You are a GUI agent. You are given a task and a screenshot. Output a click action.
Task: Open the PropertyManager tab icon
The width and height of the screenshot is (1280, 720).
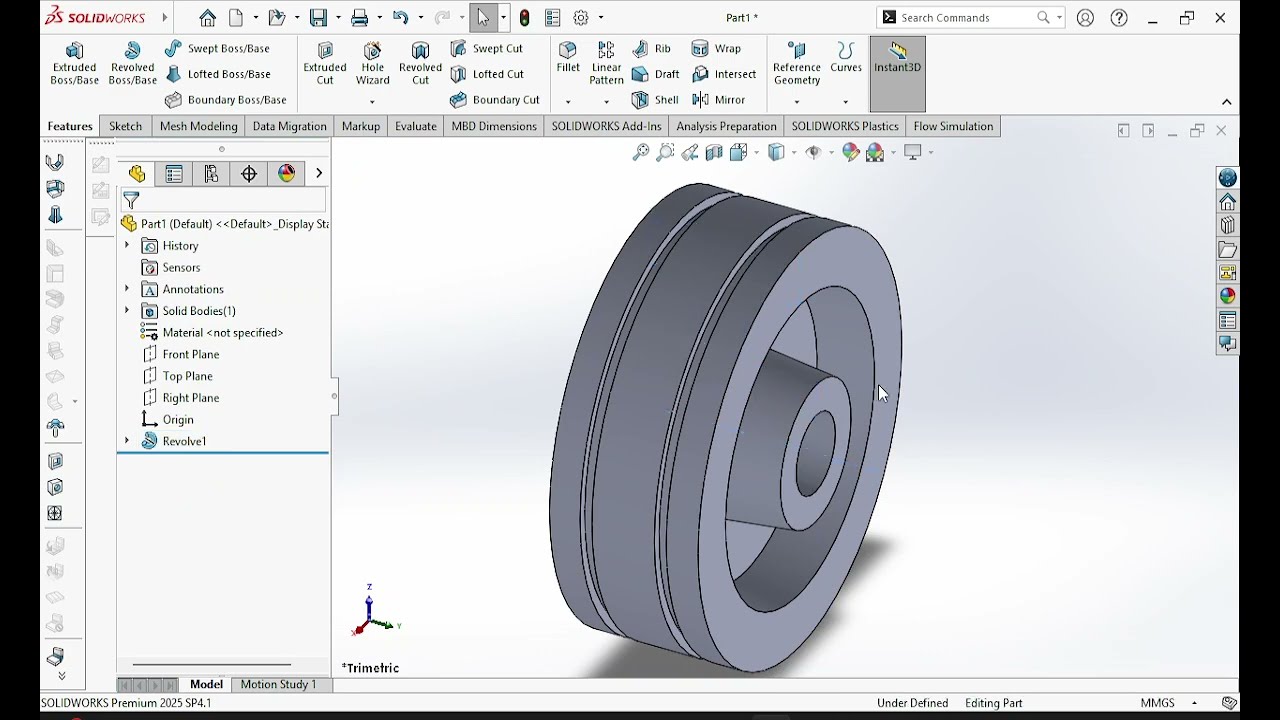(174, 174)
